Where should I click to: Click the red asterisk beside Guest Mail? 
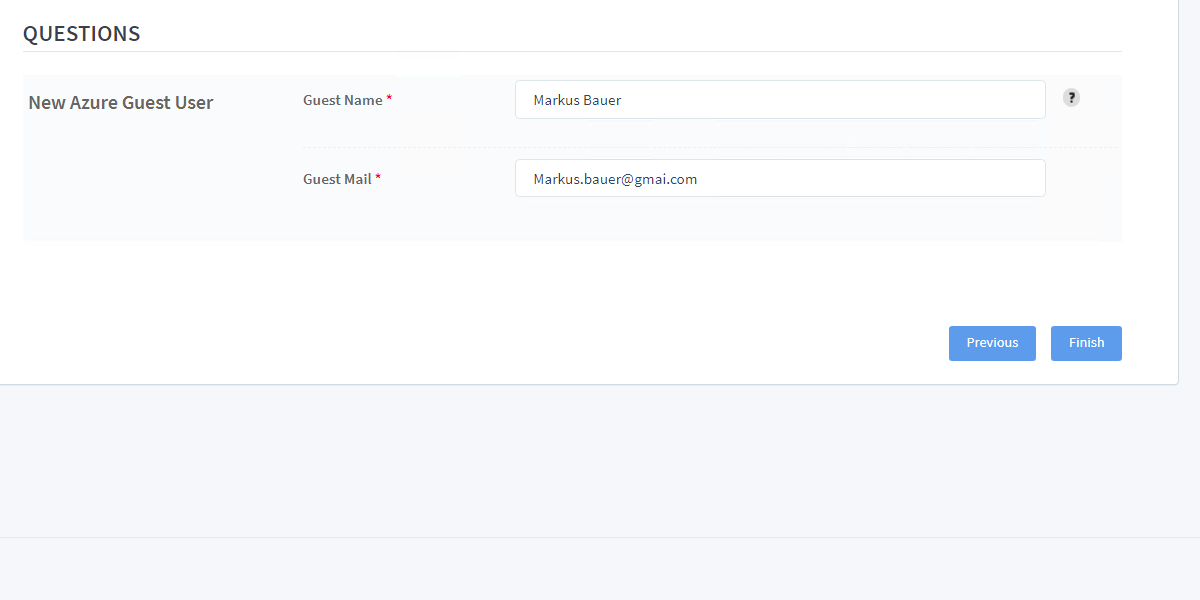tap(378, 178)
